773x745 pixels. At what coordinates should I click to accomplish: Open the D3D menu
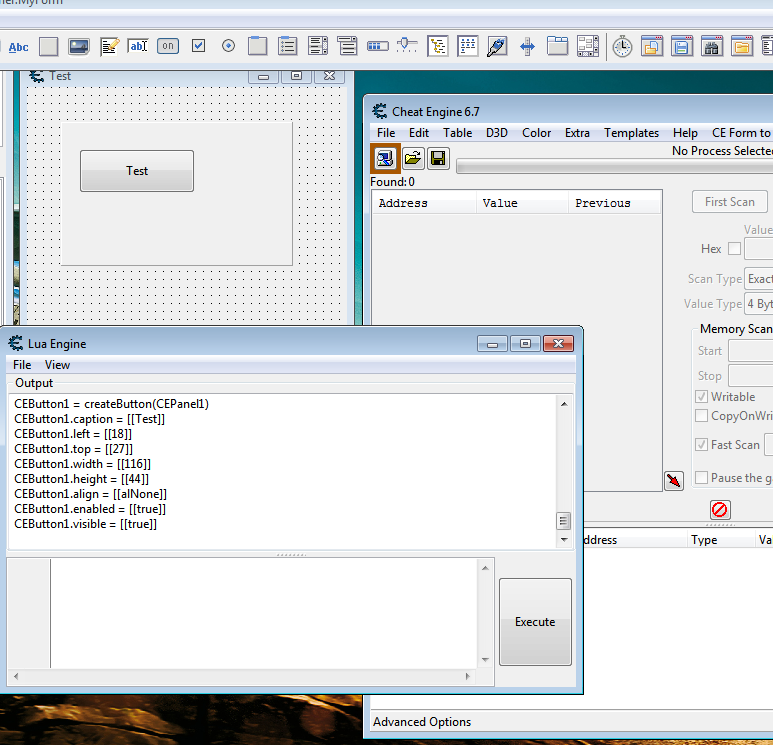point(497,133)
